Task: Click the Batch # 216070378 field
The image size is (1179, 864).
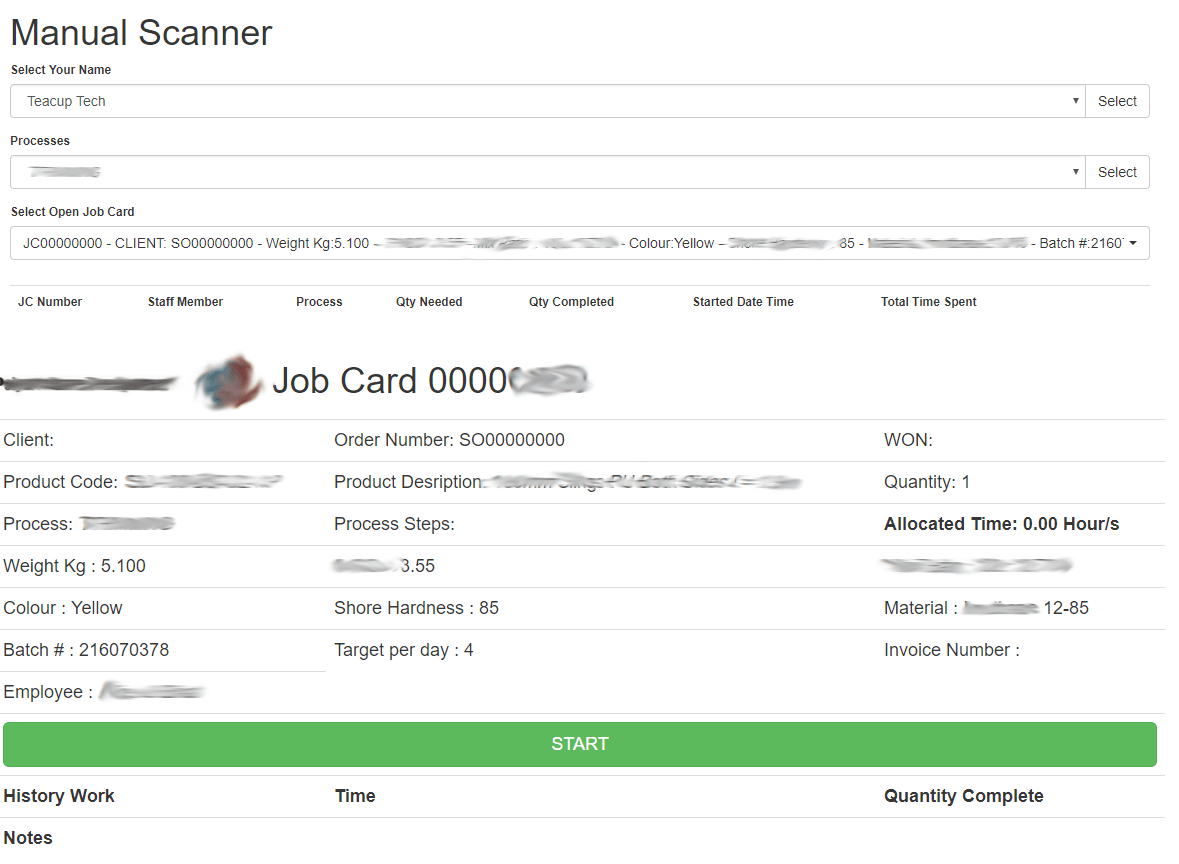Action: tap(86, 650)
